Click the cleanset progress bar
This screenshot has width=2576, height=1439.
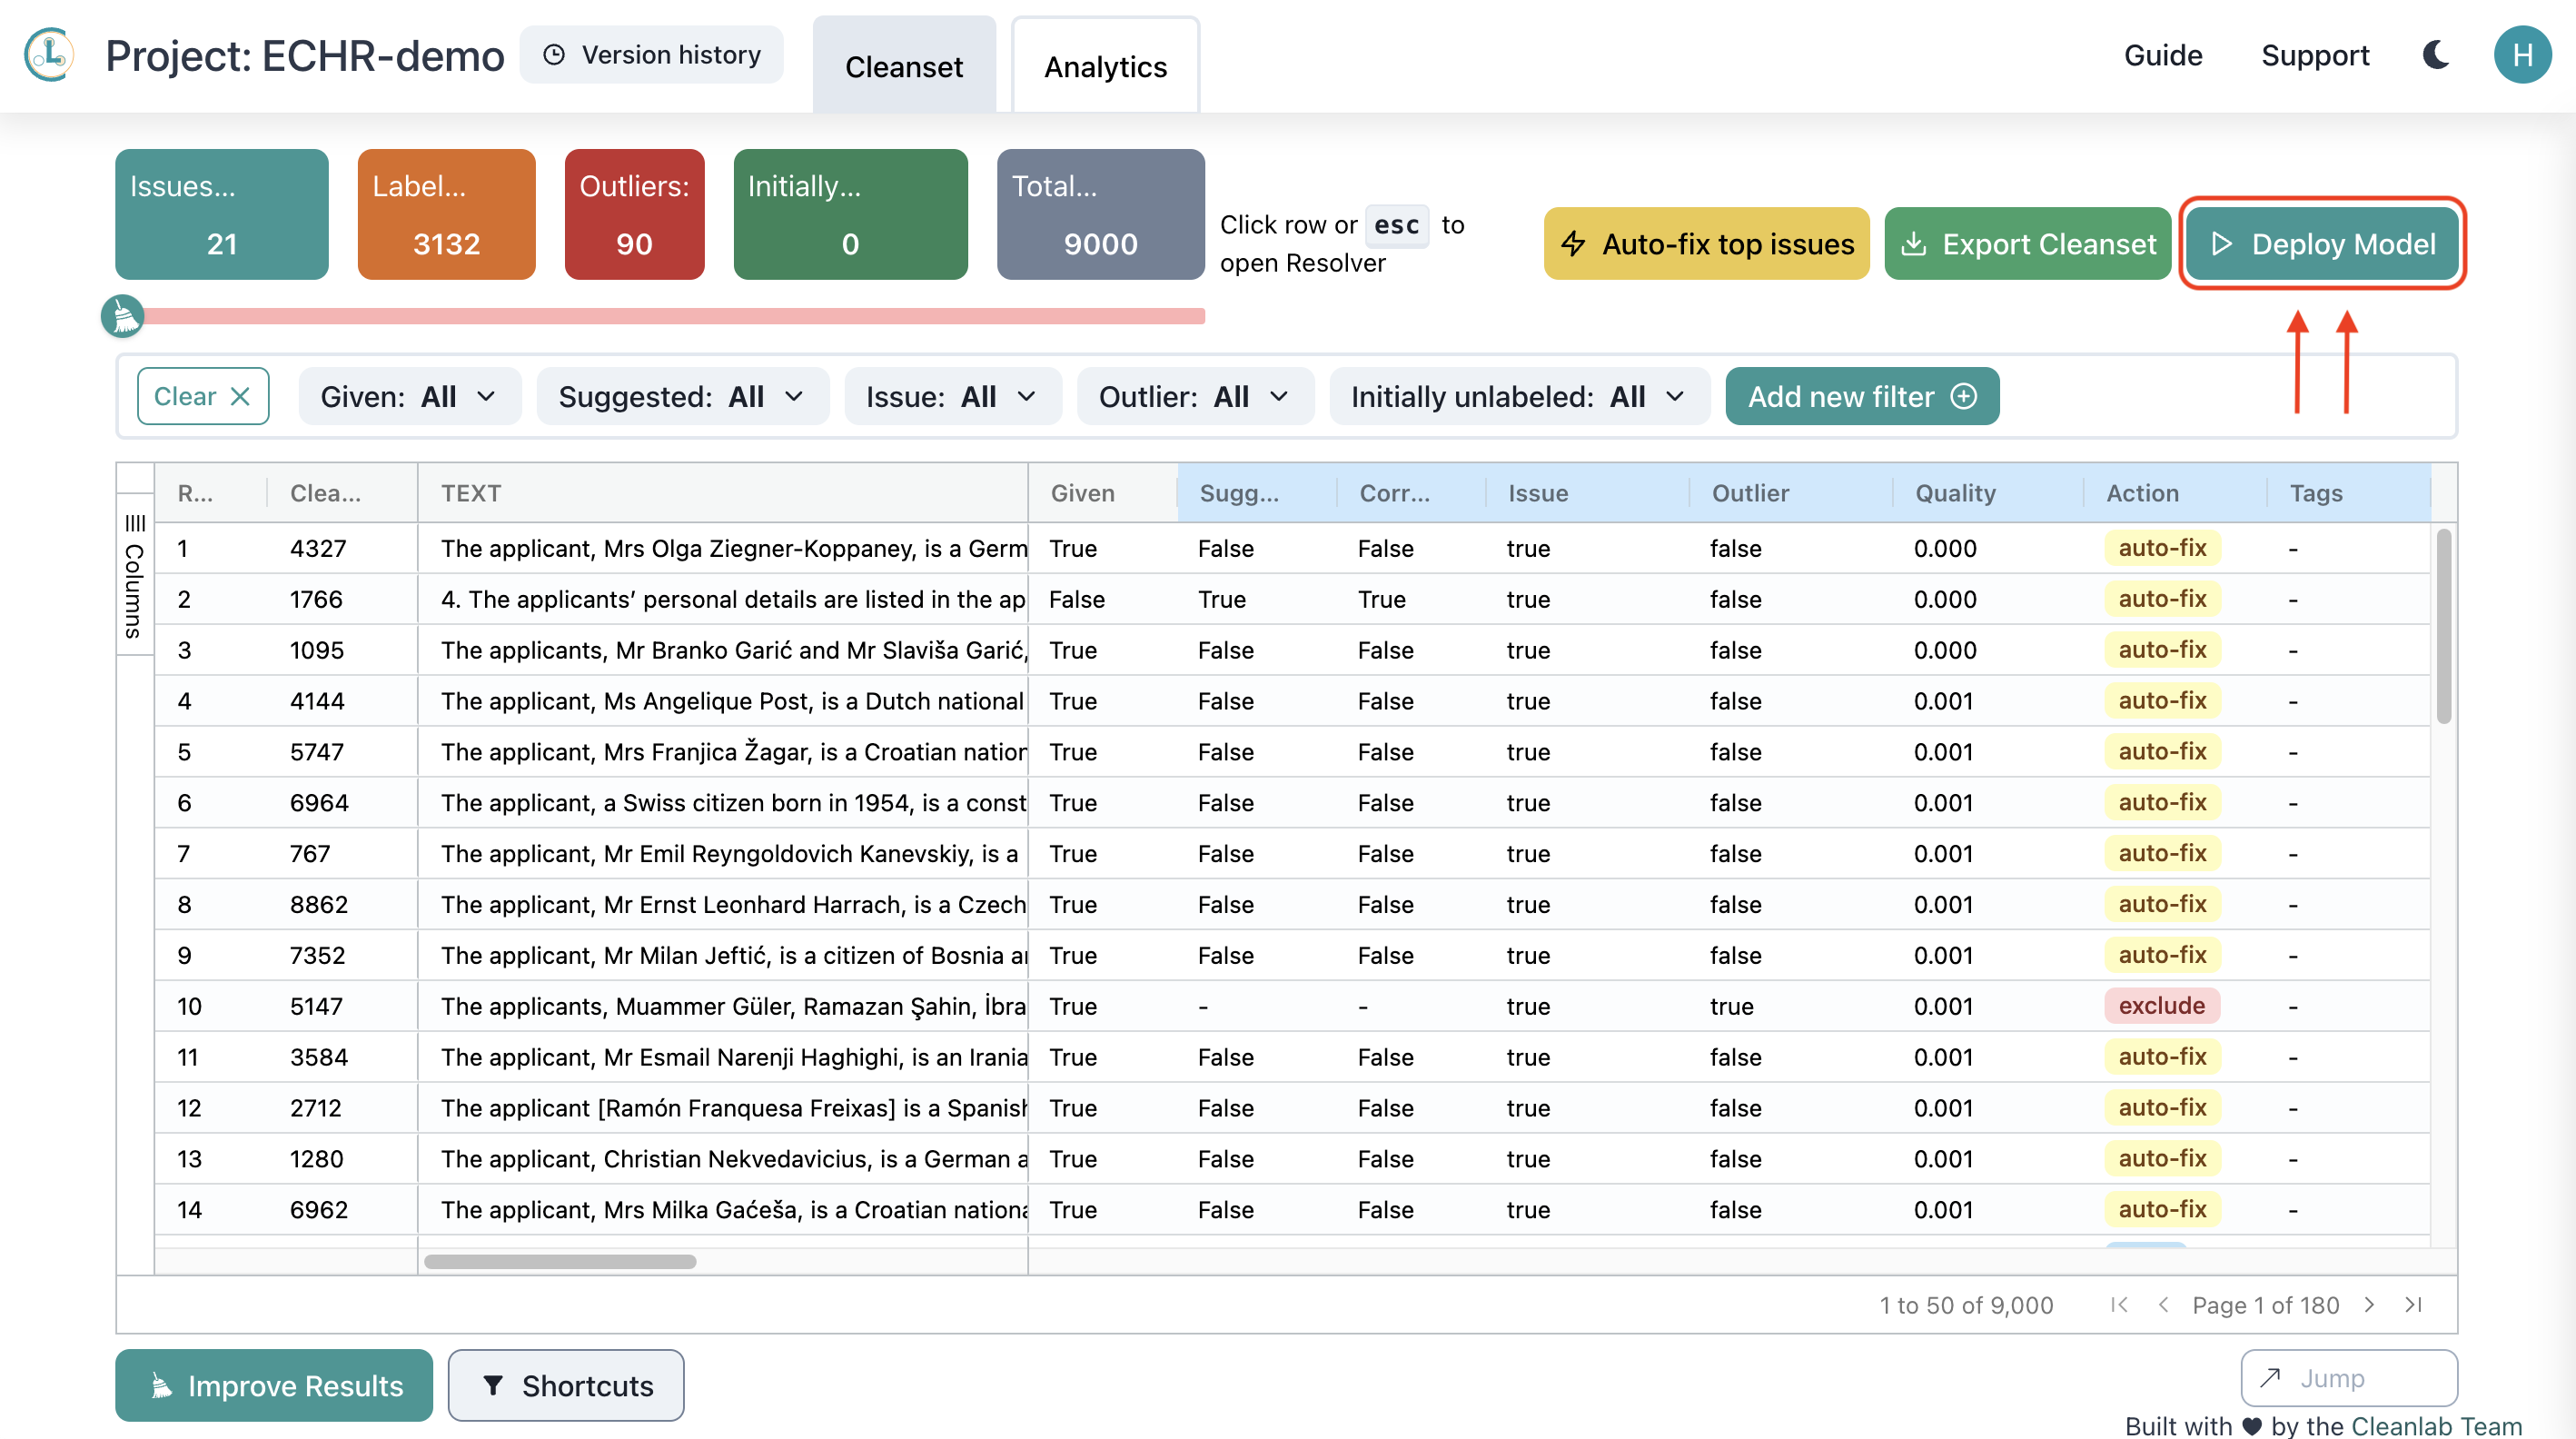[670, 316]
